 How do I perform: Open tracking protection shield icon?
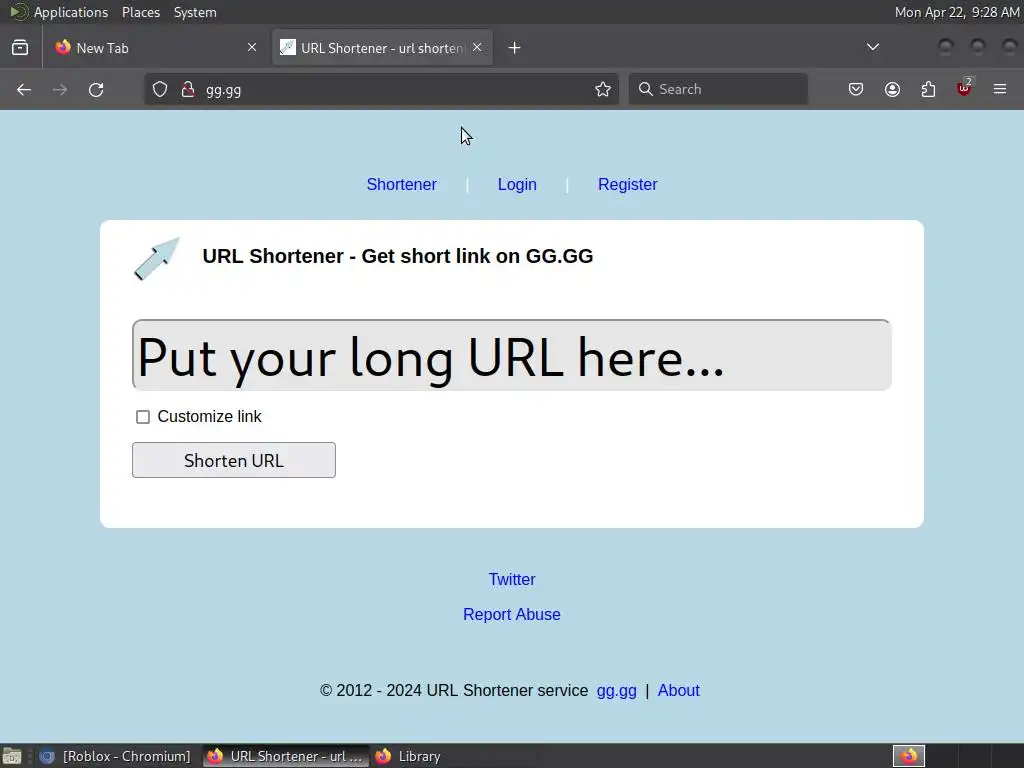click(160, 89)
